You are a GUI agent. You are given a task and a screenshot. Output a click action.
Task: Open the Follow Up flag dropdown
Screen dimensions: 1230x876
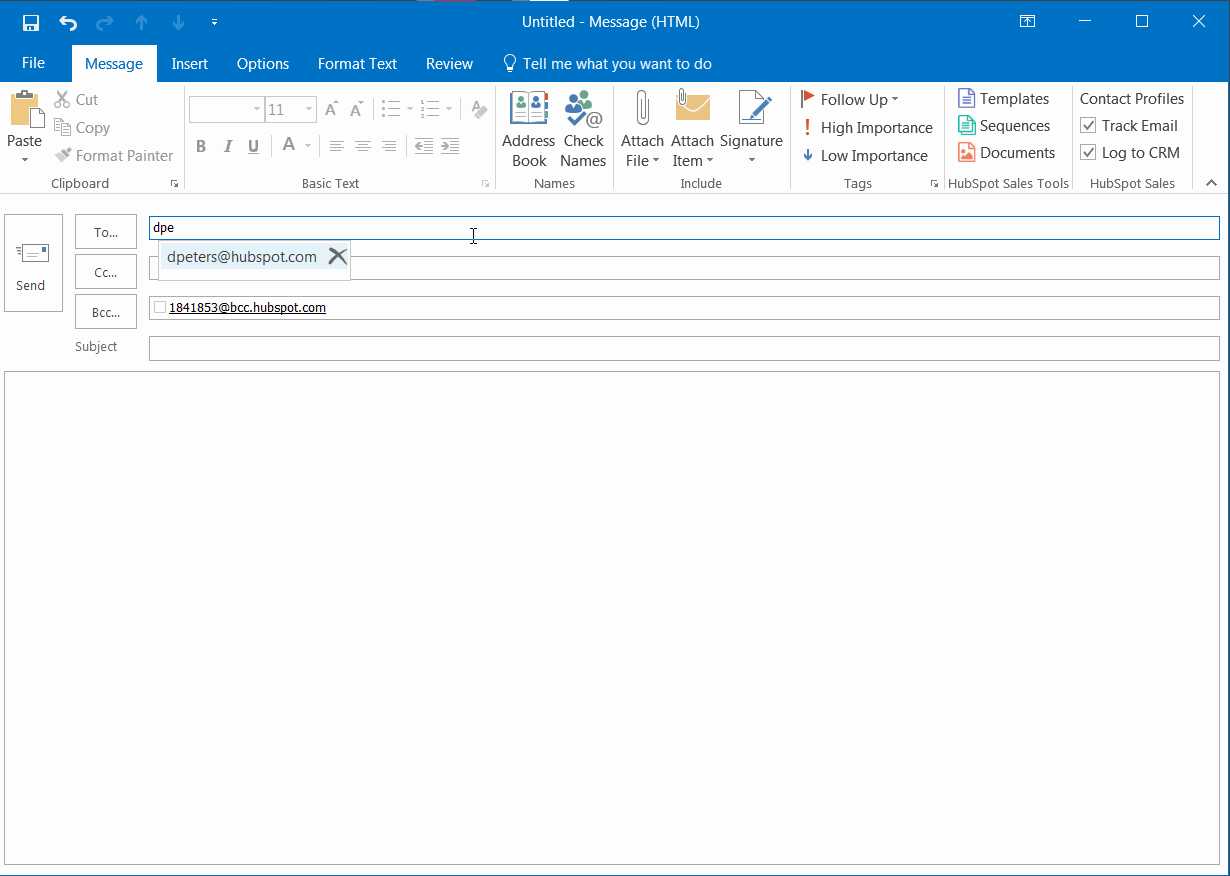850,99
